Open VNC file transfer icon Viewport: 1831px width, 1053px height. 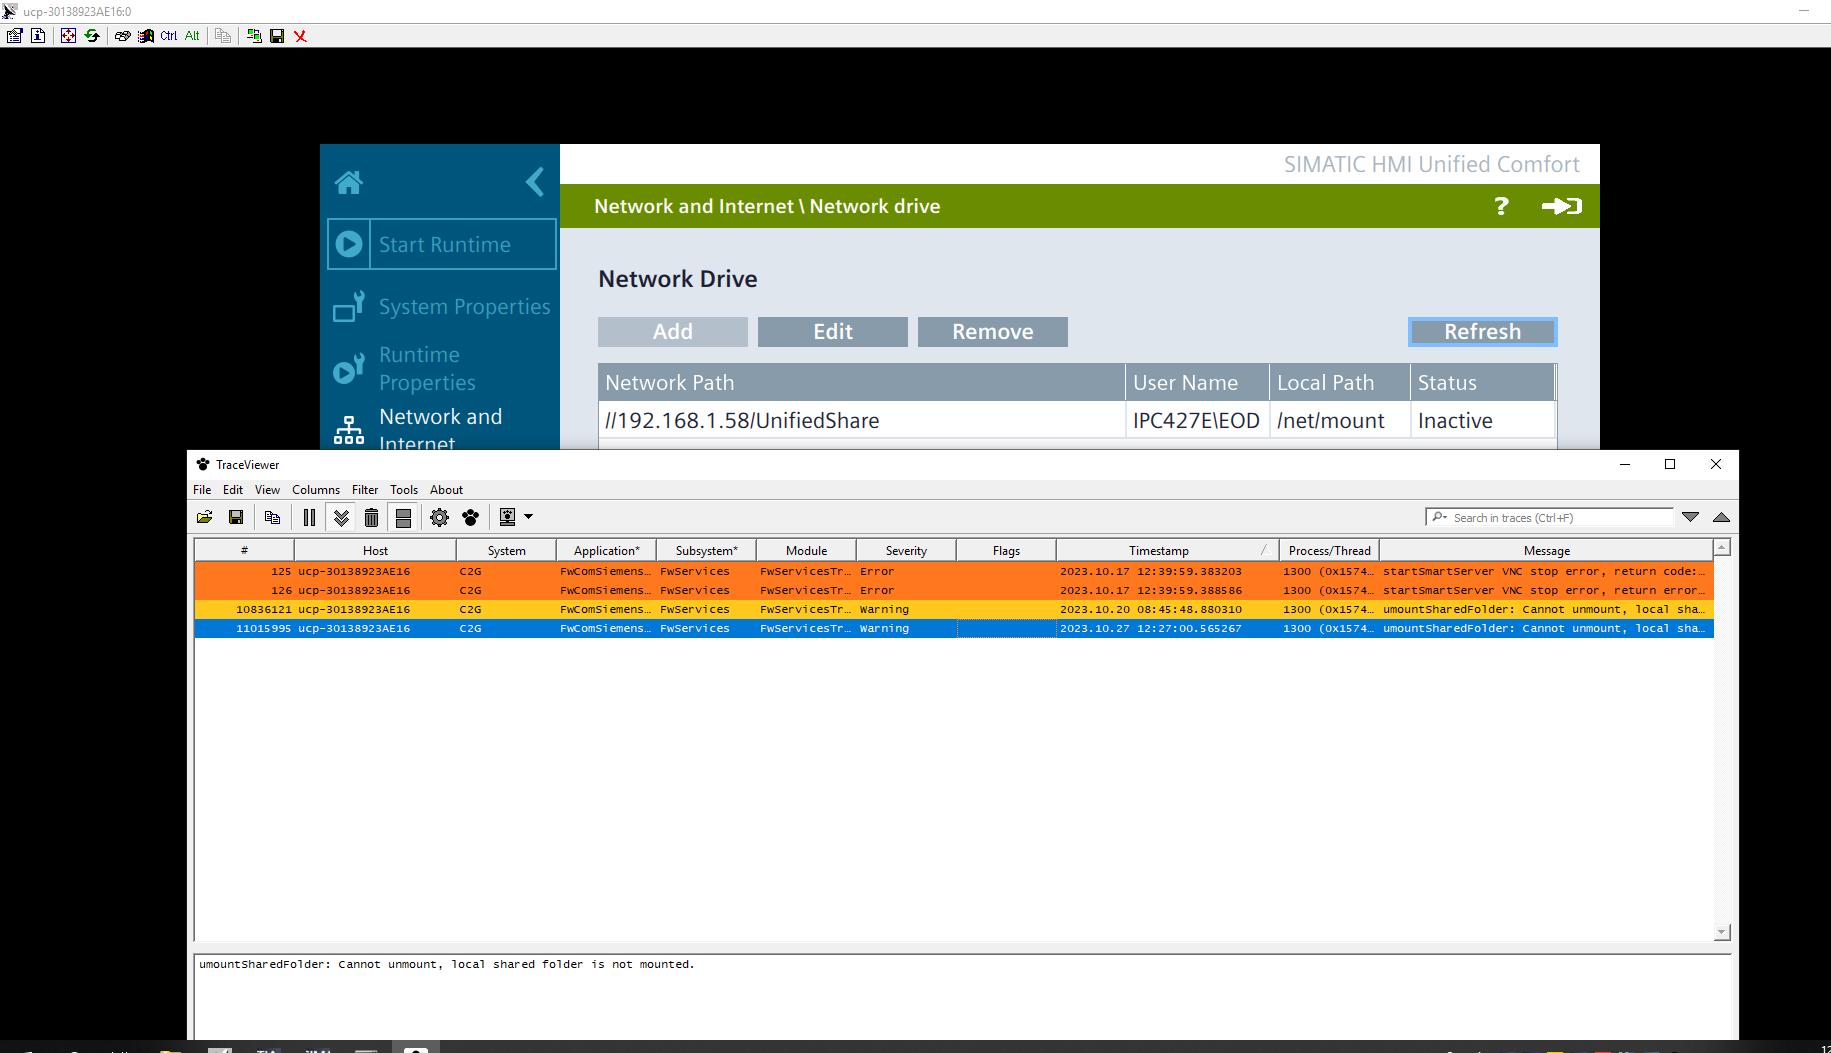tap(222, 36)
